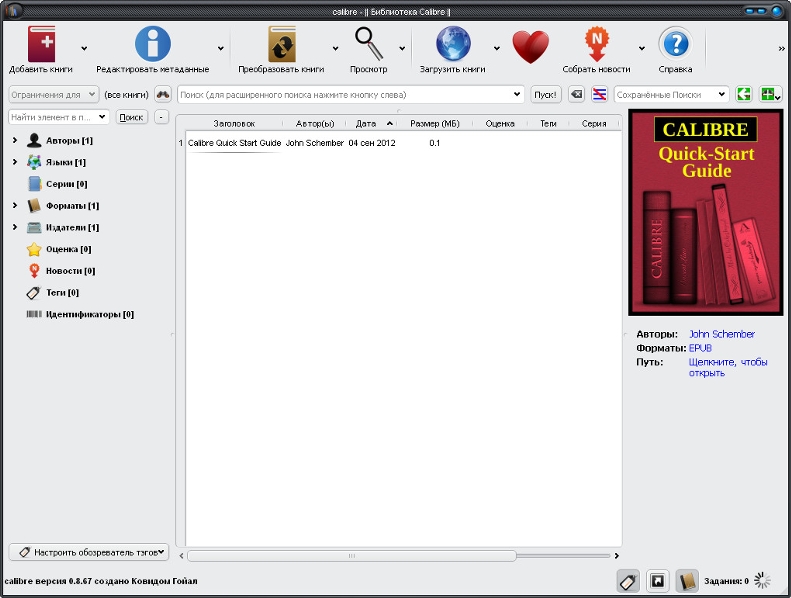This screenshot has height=598, width=791.
Task: Show more toolbar items via chevron
Action: pos(781,48)
